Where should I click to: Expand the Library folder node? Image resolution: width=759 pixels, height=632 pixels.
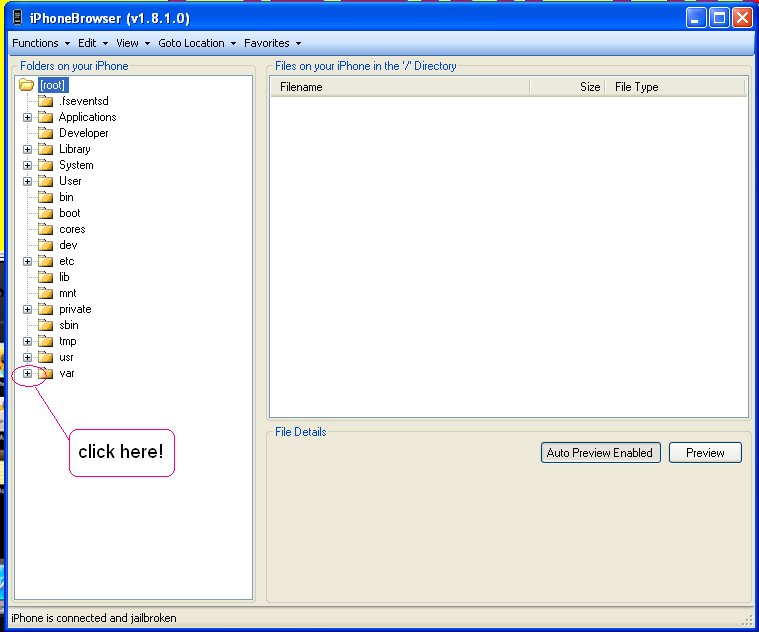28,149
